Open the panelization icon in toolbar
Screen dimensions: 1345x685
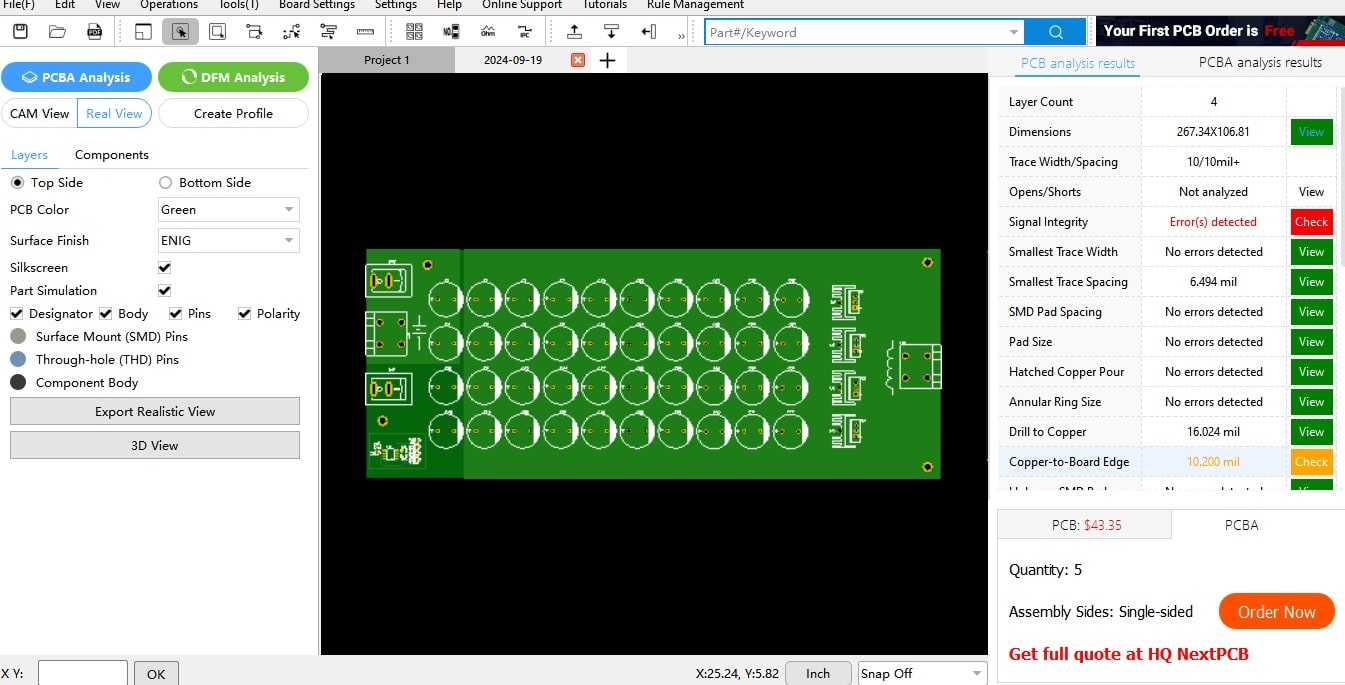click(x=415, y=31)
